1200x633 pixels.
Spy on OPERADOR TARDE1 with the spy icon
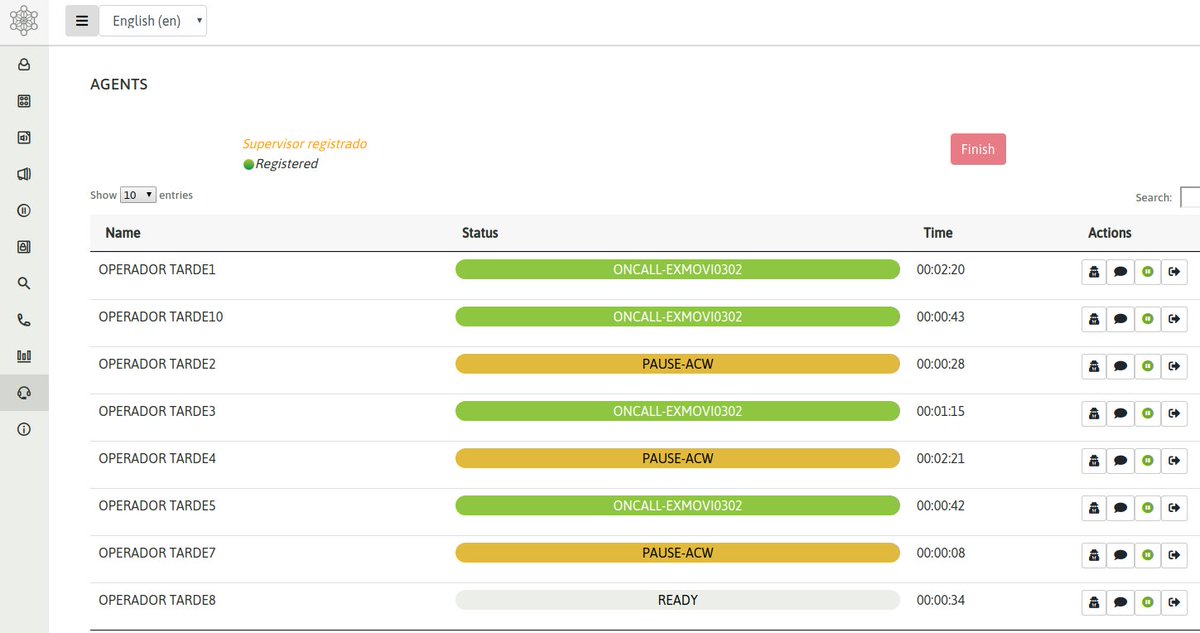1094,272
